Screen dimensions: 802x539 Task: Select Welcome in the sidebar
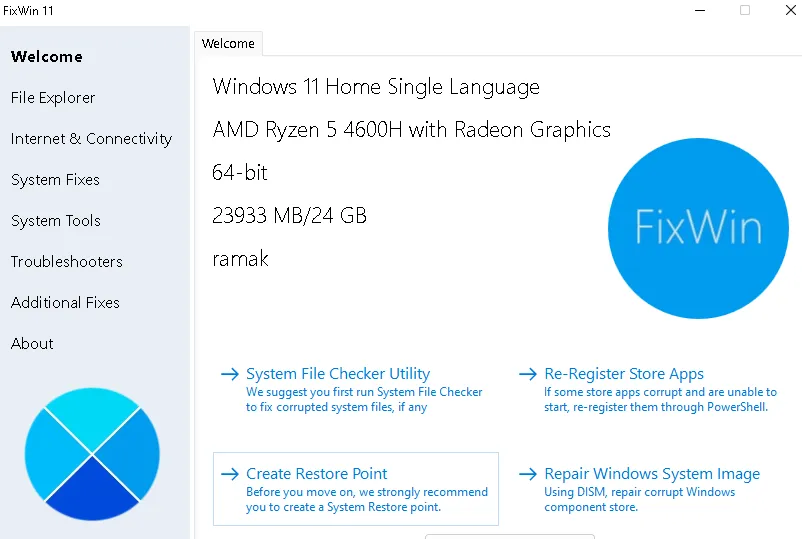coord(47,57)
